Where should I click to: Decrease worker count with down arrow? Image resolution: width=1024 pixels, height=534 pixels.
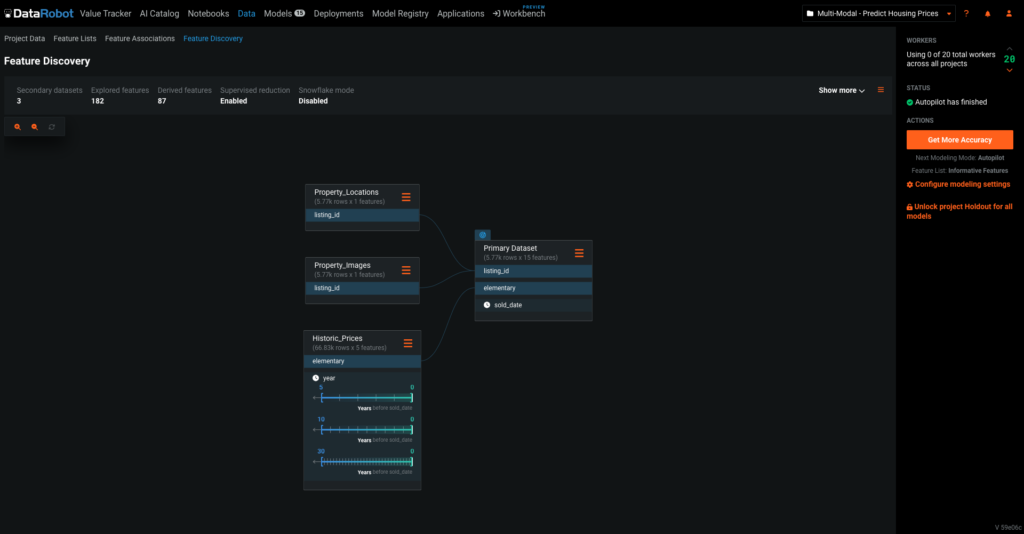point(1009,71)
